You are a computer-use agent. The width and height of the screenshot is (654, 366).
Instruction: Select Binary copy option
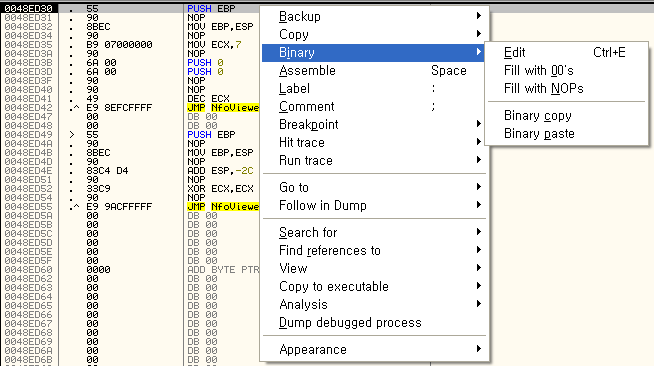(566, 115)
